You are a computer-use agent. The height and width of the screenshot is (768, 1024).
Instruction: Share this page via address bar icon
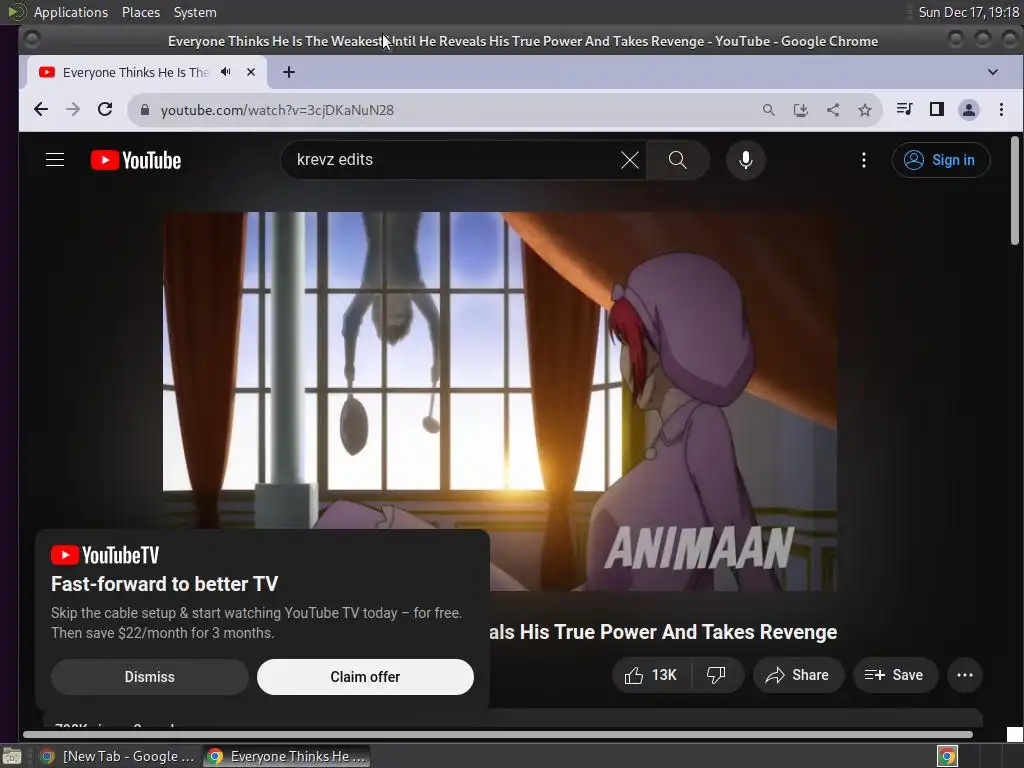click(833, 110)
